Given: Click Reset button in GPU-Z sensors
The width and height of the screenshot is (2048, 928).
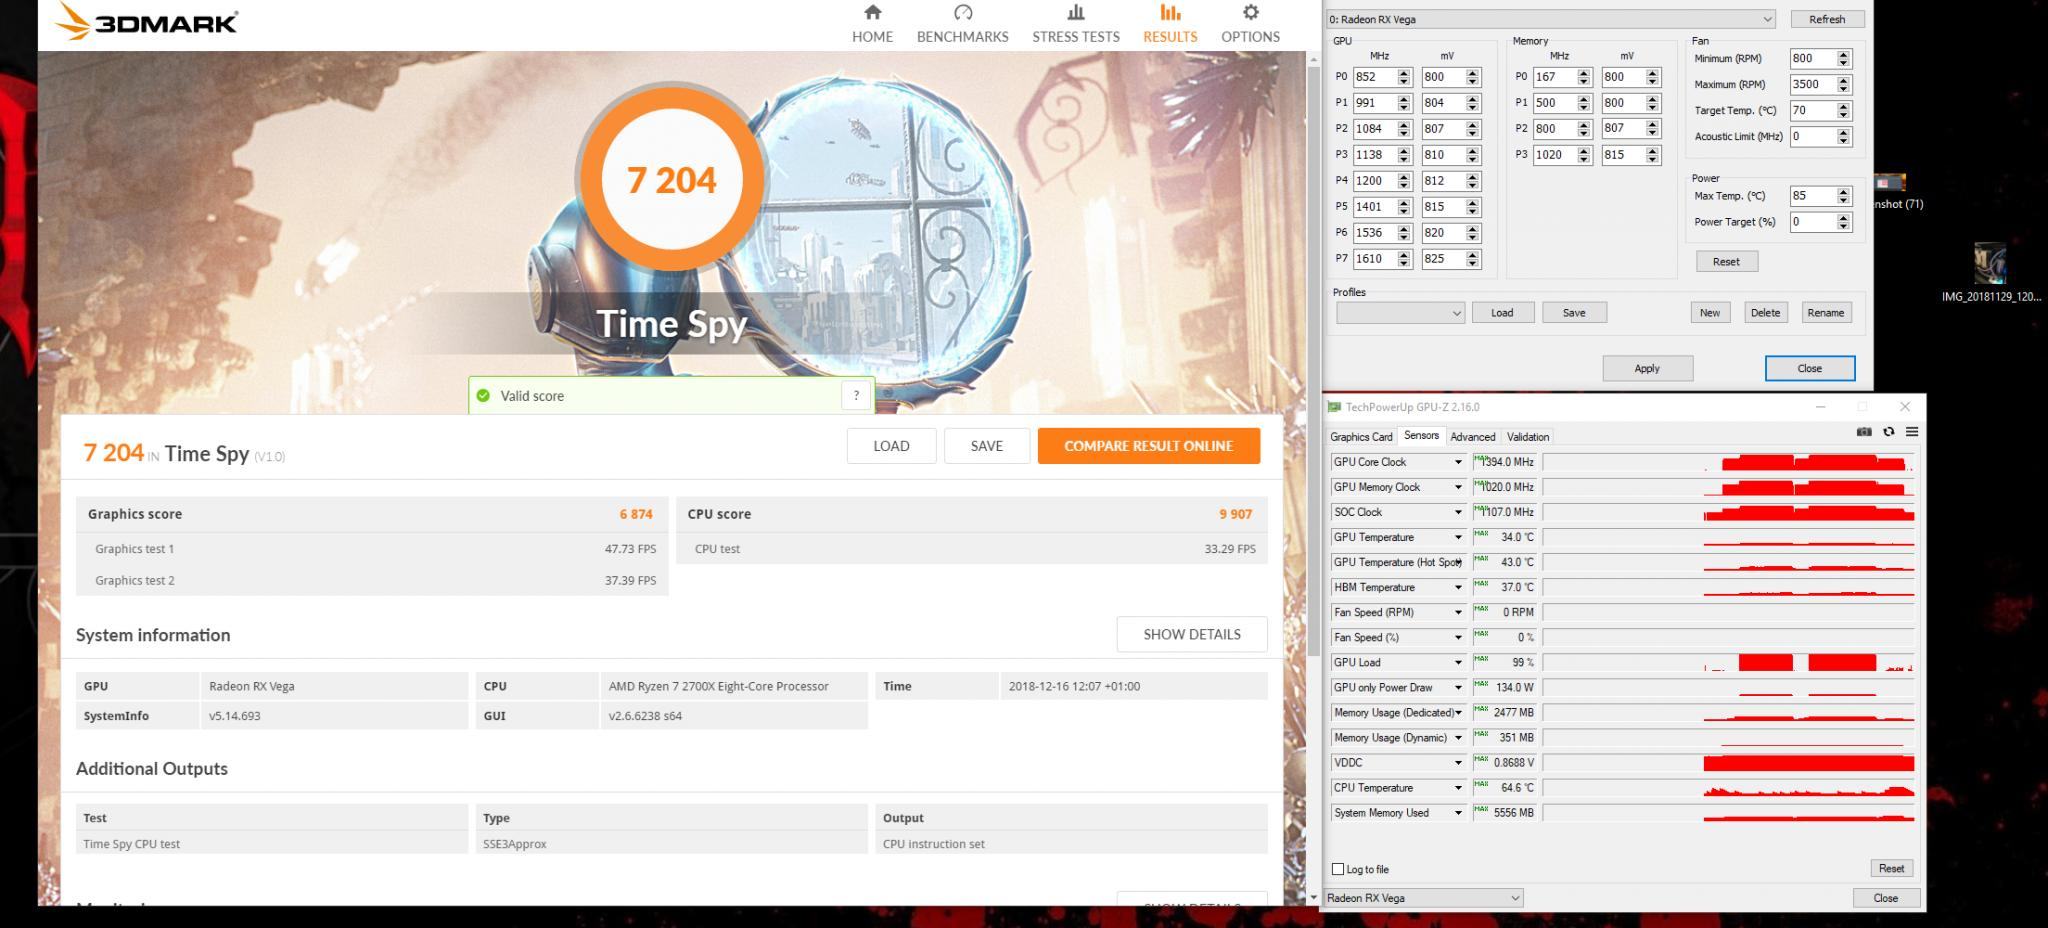Looking at the screenshot, I should 1891,868.
